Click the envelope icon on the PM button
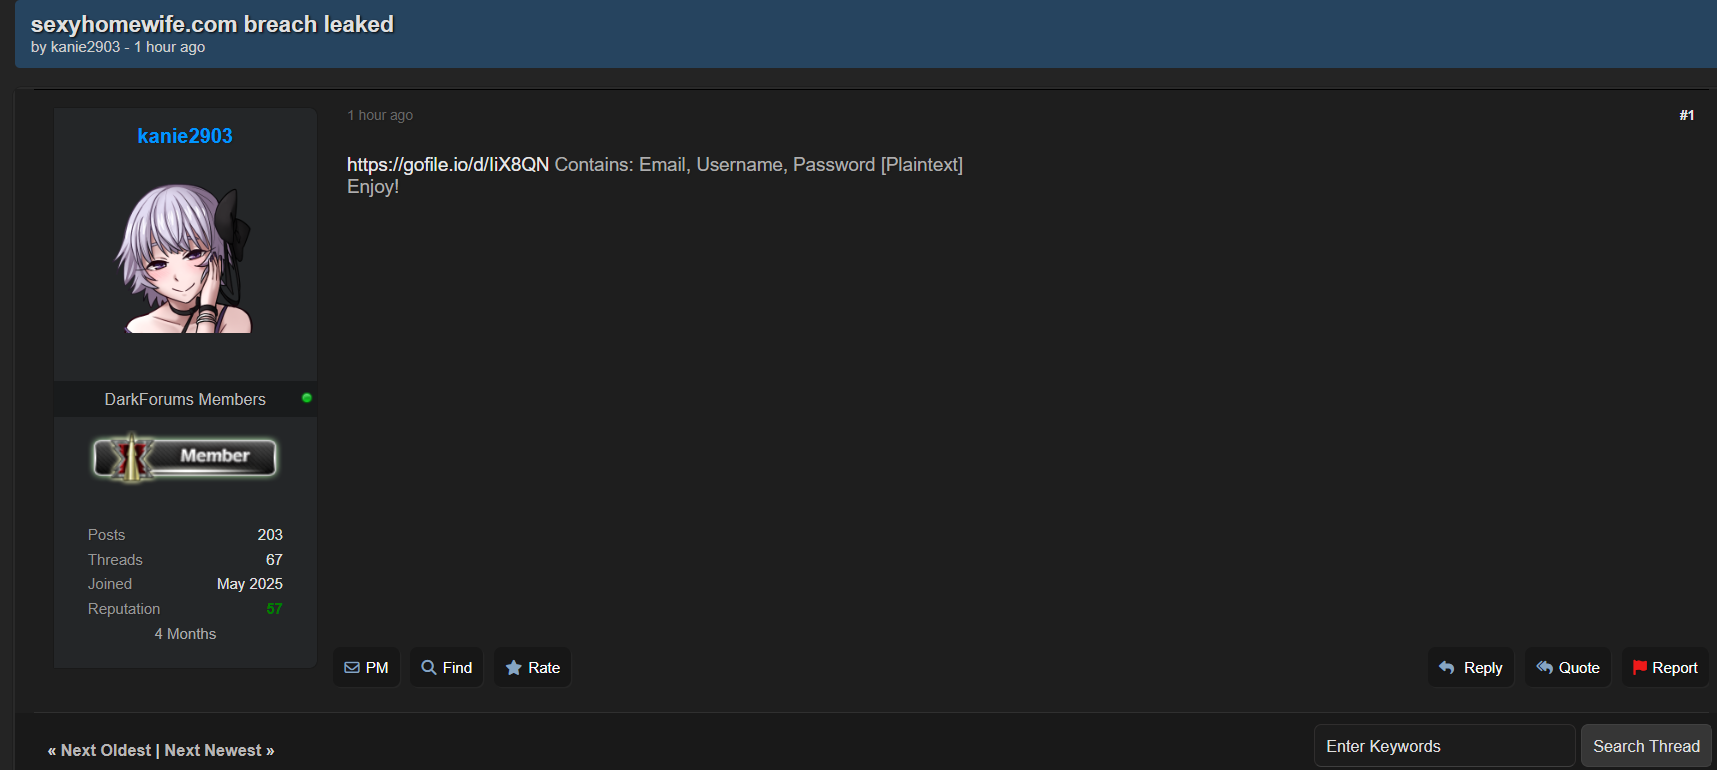This screenshot has width=1717, height=770. click(x=352, y=668)
